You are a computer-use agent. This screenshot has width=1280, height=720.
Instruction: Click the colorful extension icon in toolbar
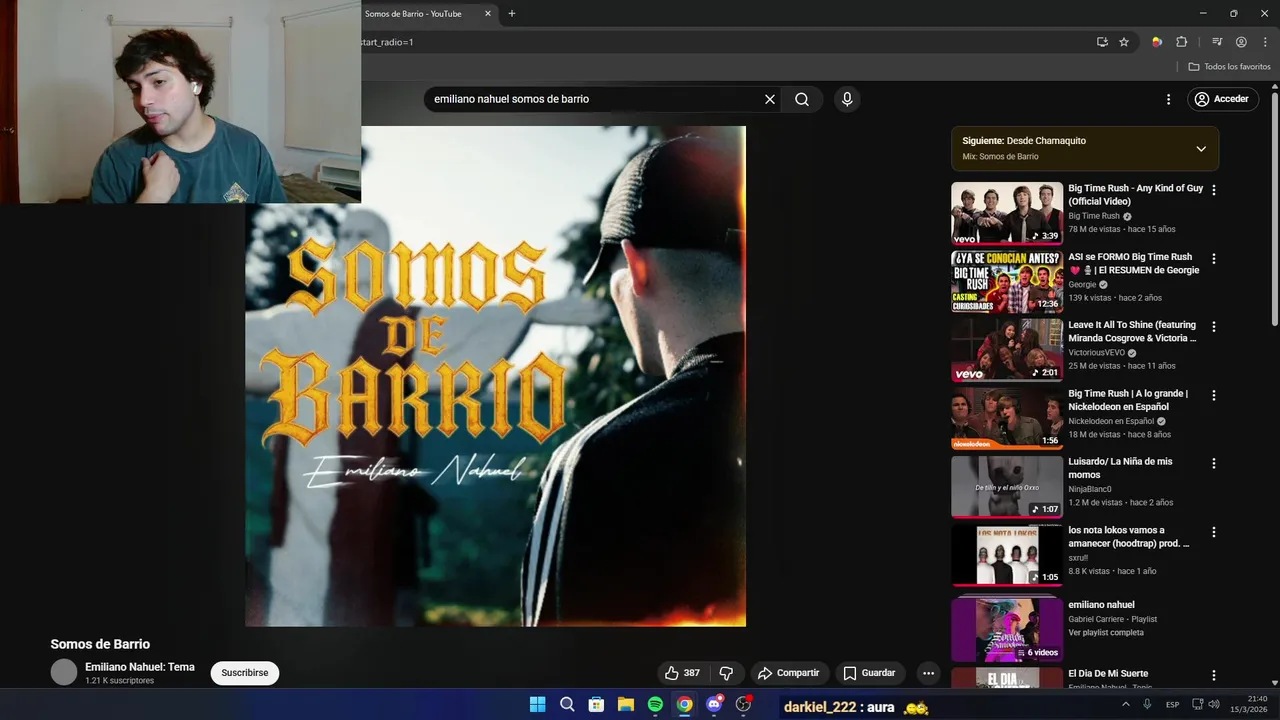tap(1157, 42)
